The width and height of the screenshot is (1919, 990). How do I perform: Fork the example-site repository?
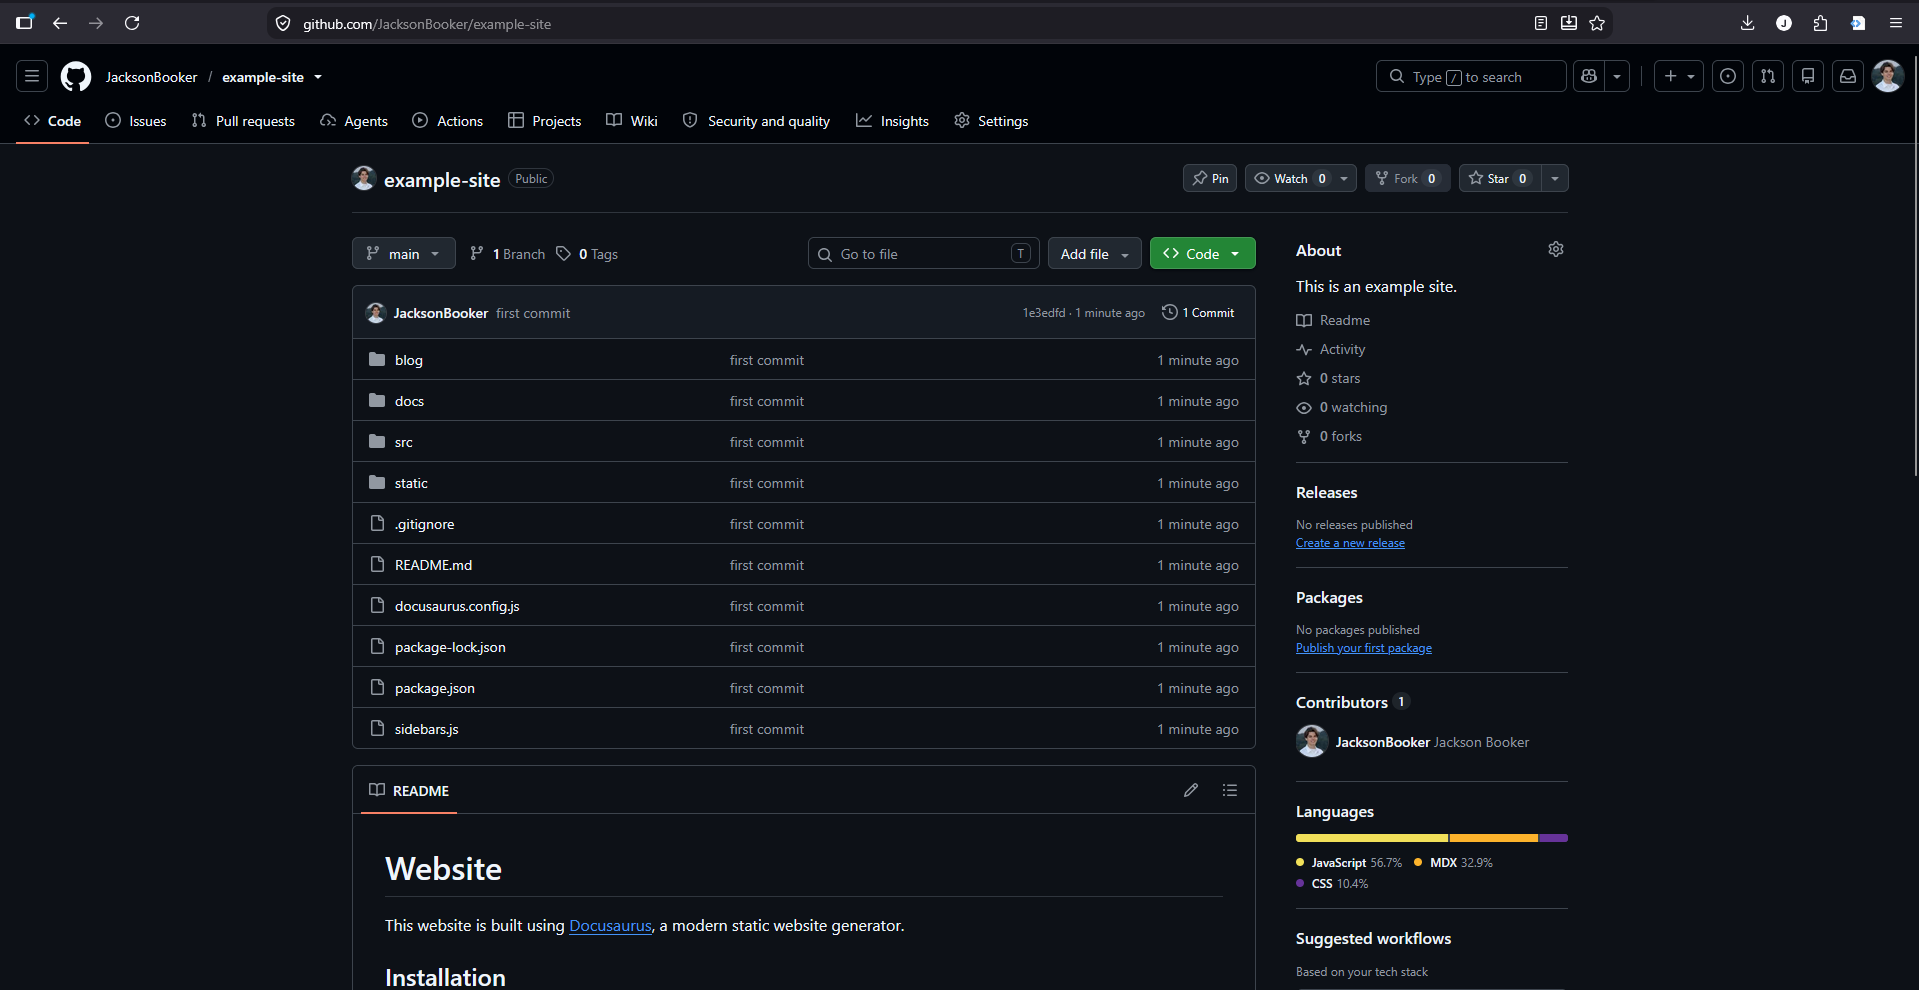[x=1408, y=178]
